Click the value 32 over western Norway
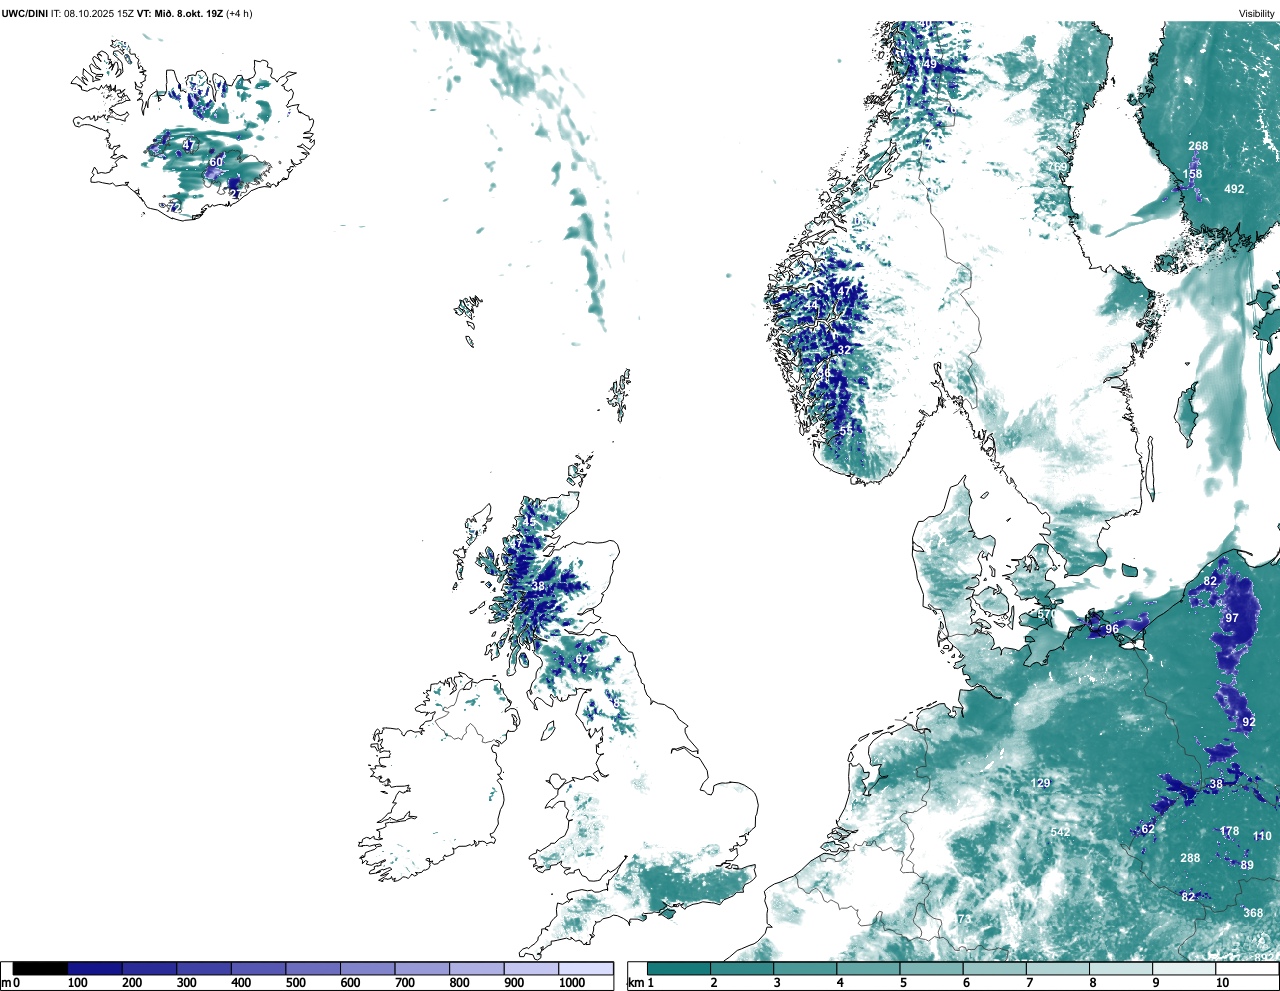Screen dimensions: 1280x991 (845, 350)
